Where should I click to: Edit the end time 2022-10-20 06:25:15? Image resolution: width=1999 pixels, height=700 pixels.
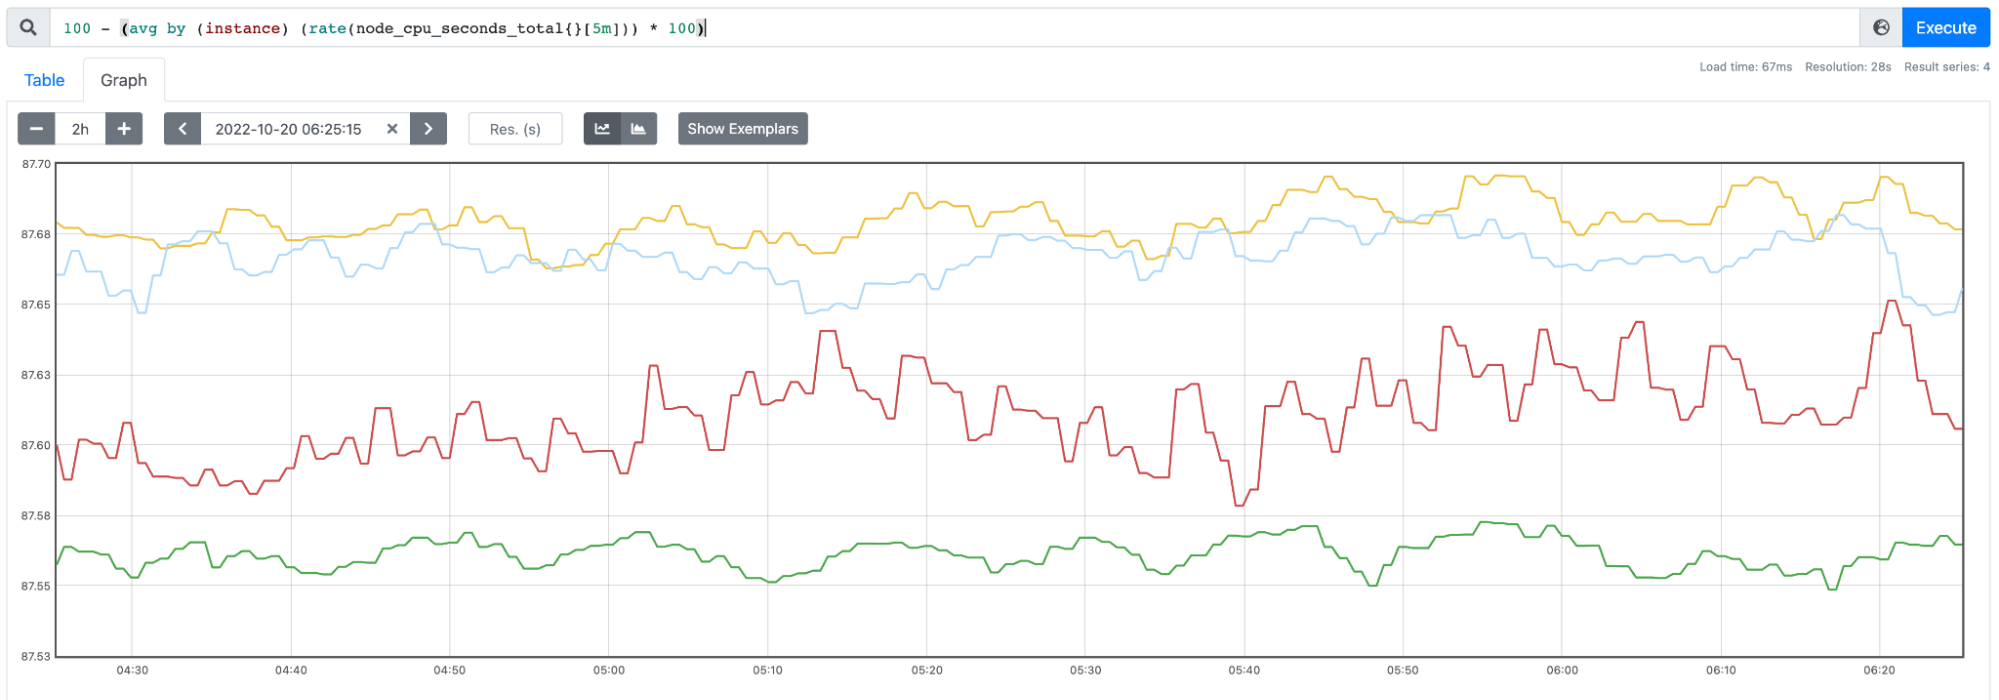click(x=289, y=129)
